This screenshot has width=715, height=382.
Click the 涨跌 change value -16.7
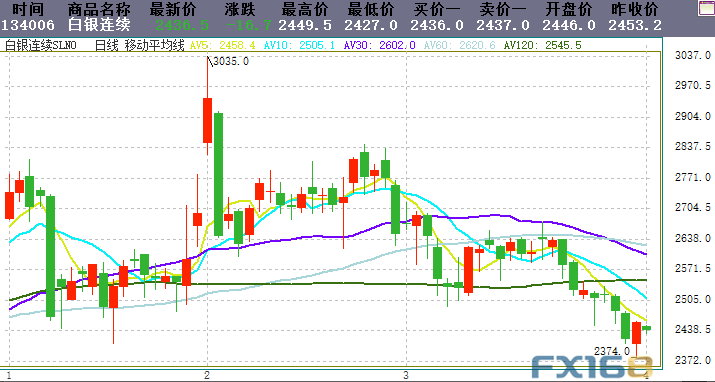tap(249, 25)
